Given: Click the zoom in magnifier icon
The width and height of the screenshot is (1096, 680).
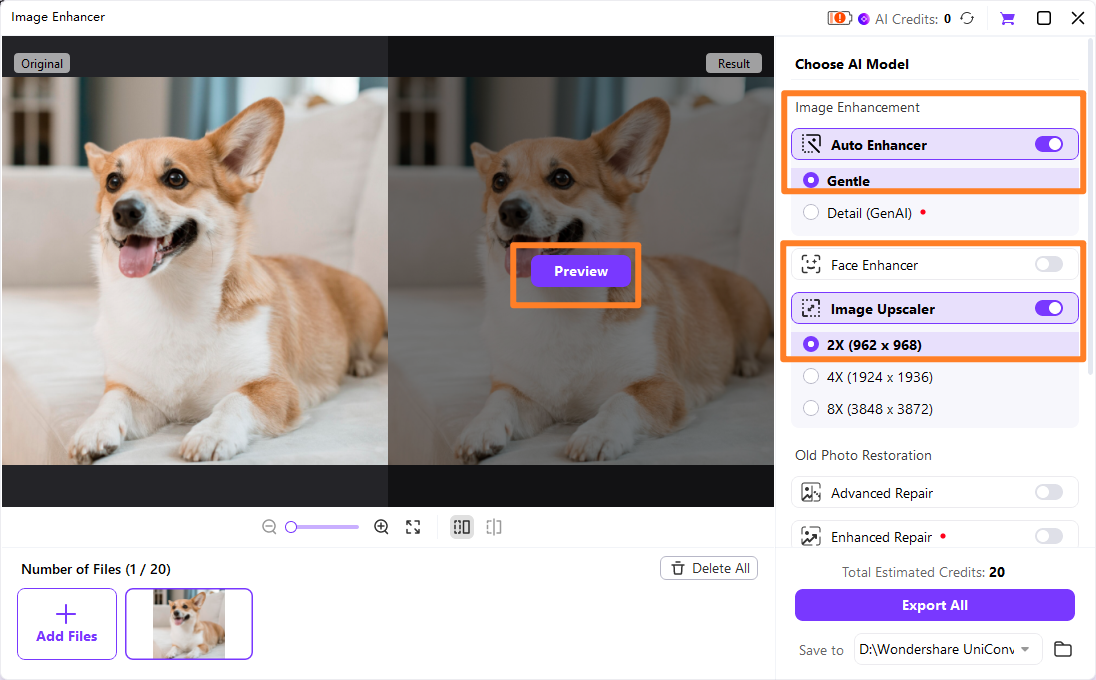Looking at the screenshot, I should pyautogui.click(x=381, y=527).
